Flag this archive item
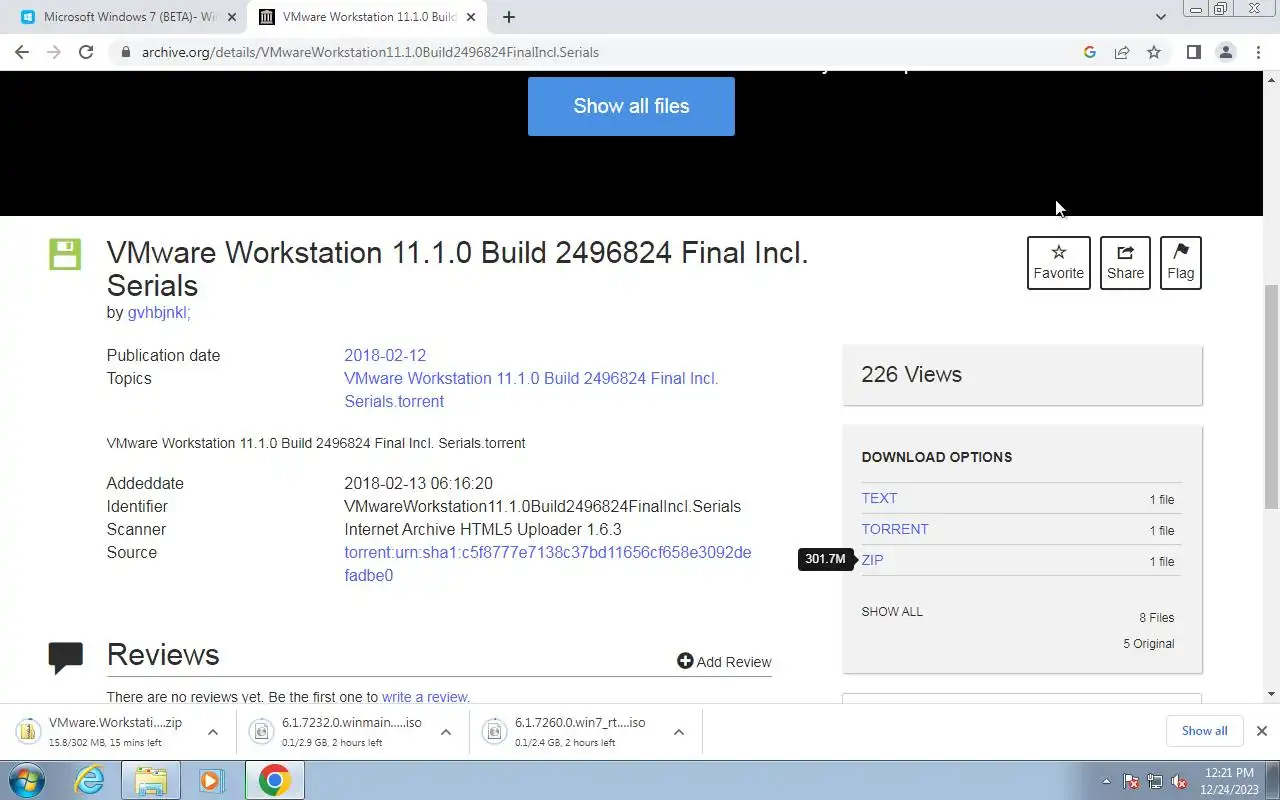This screenshot has height=800, width=1280. pos(1180,263)
